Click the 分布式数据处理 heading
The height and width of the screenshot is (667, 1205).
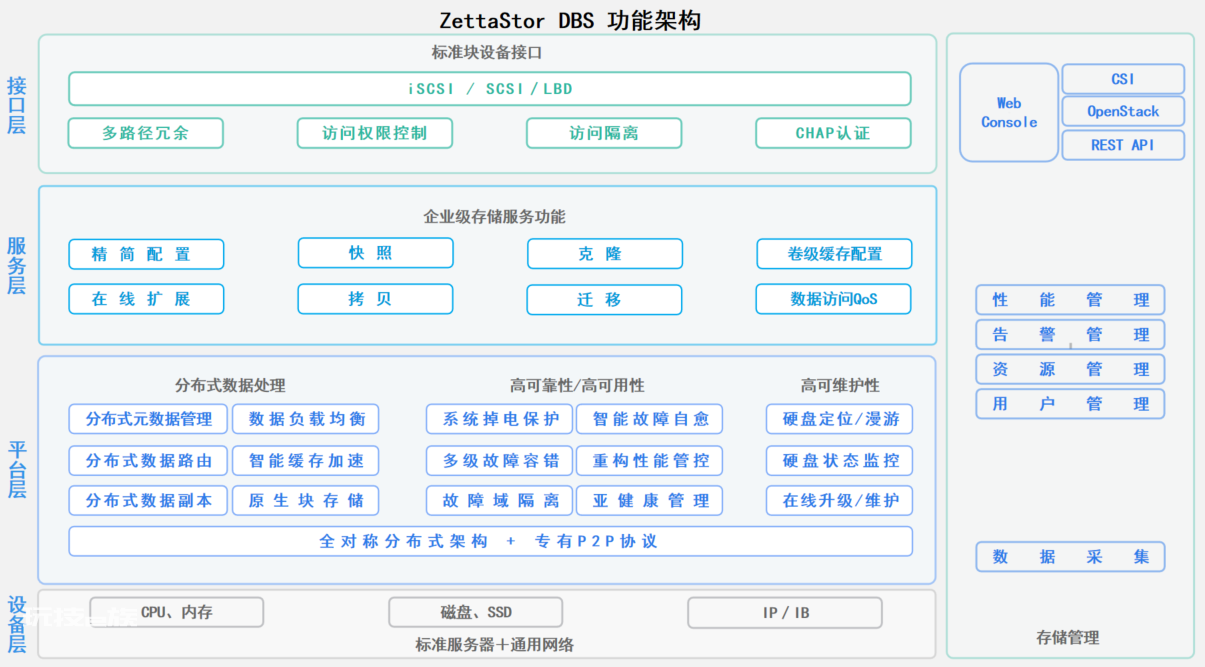[230, 385]
